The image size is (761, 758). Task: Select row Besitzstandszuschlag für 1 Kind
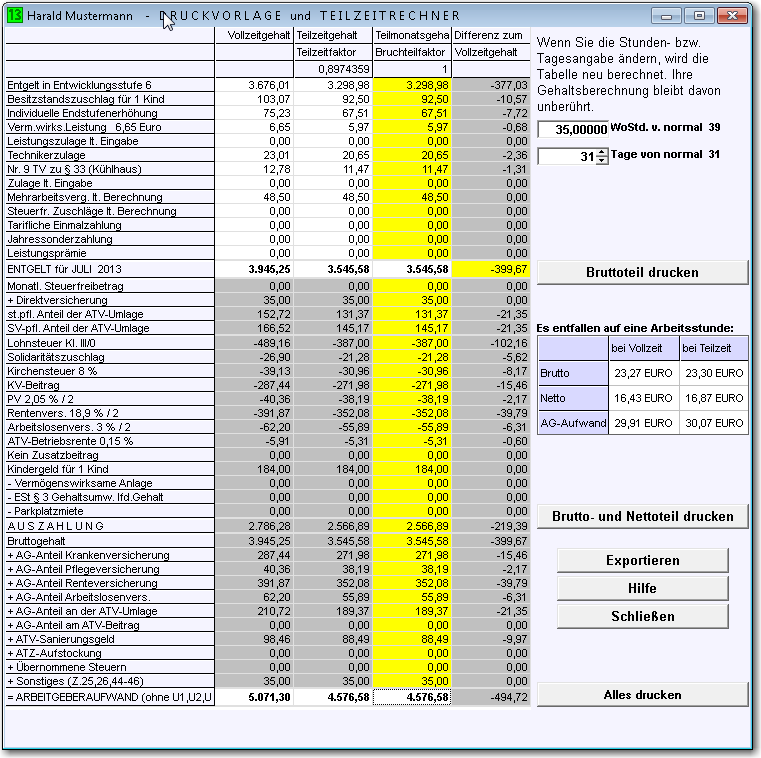(110, 99)
